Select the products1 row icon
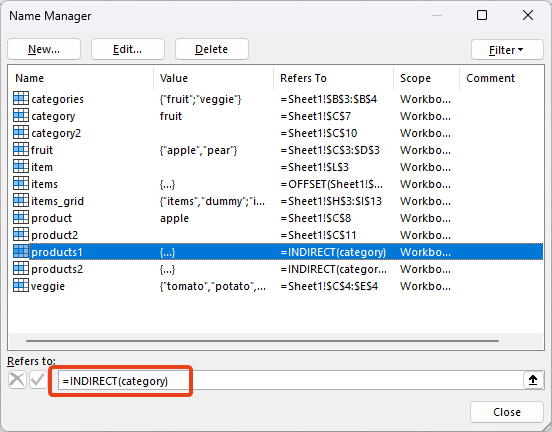The height and width of the screenshot is (432, 552). pos(21,251)
